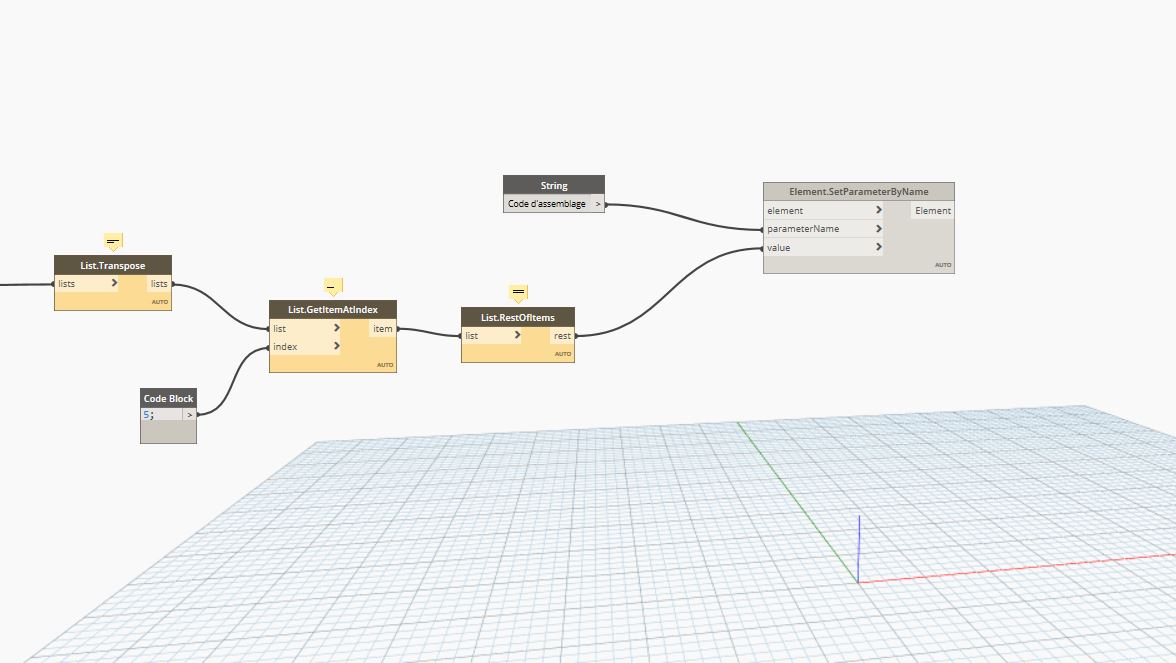1176x663 pixels.
Task: Click the index input port on List.GetItemAtIndex
Action: pyautogui.click(x=286, y=347)
